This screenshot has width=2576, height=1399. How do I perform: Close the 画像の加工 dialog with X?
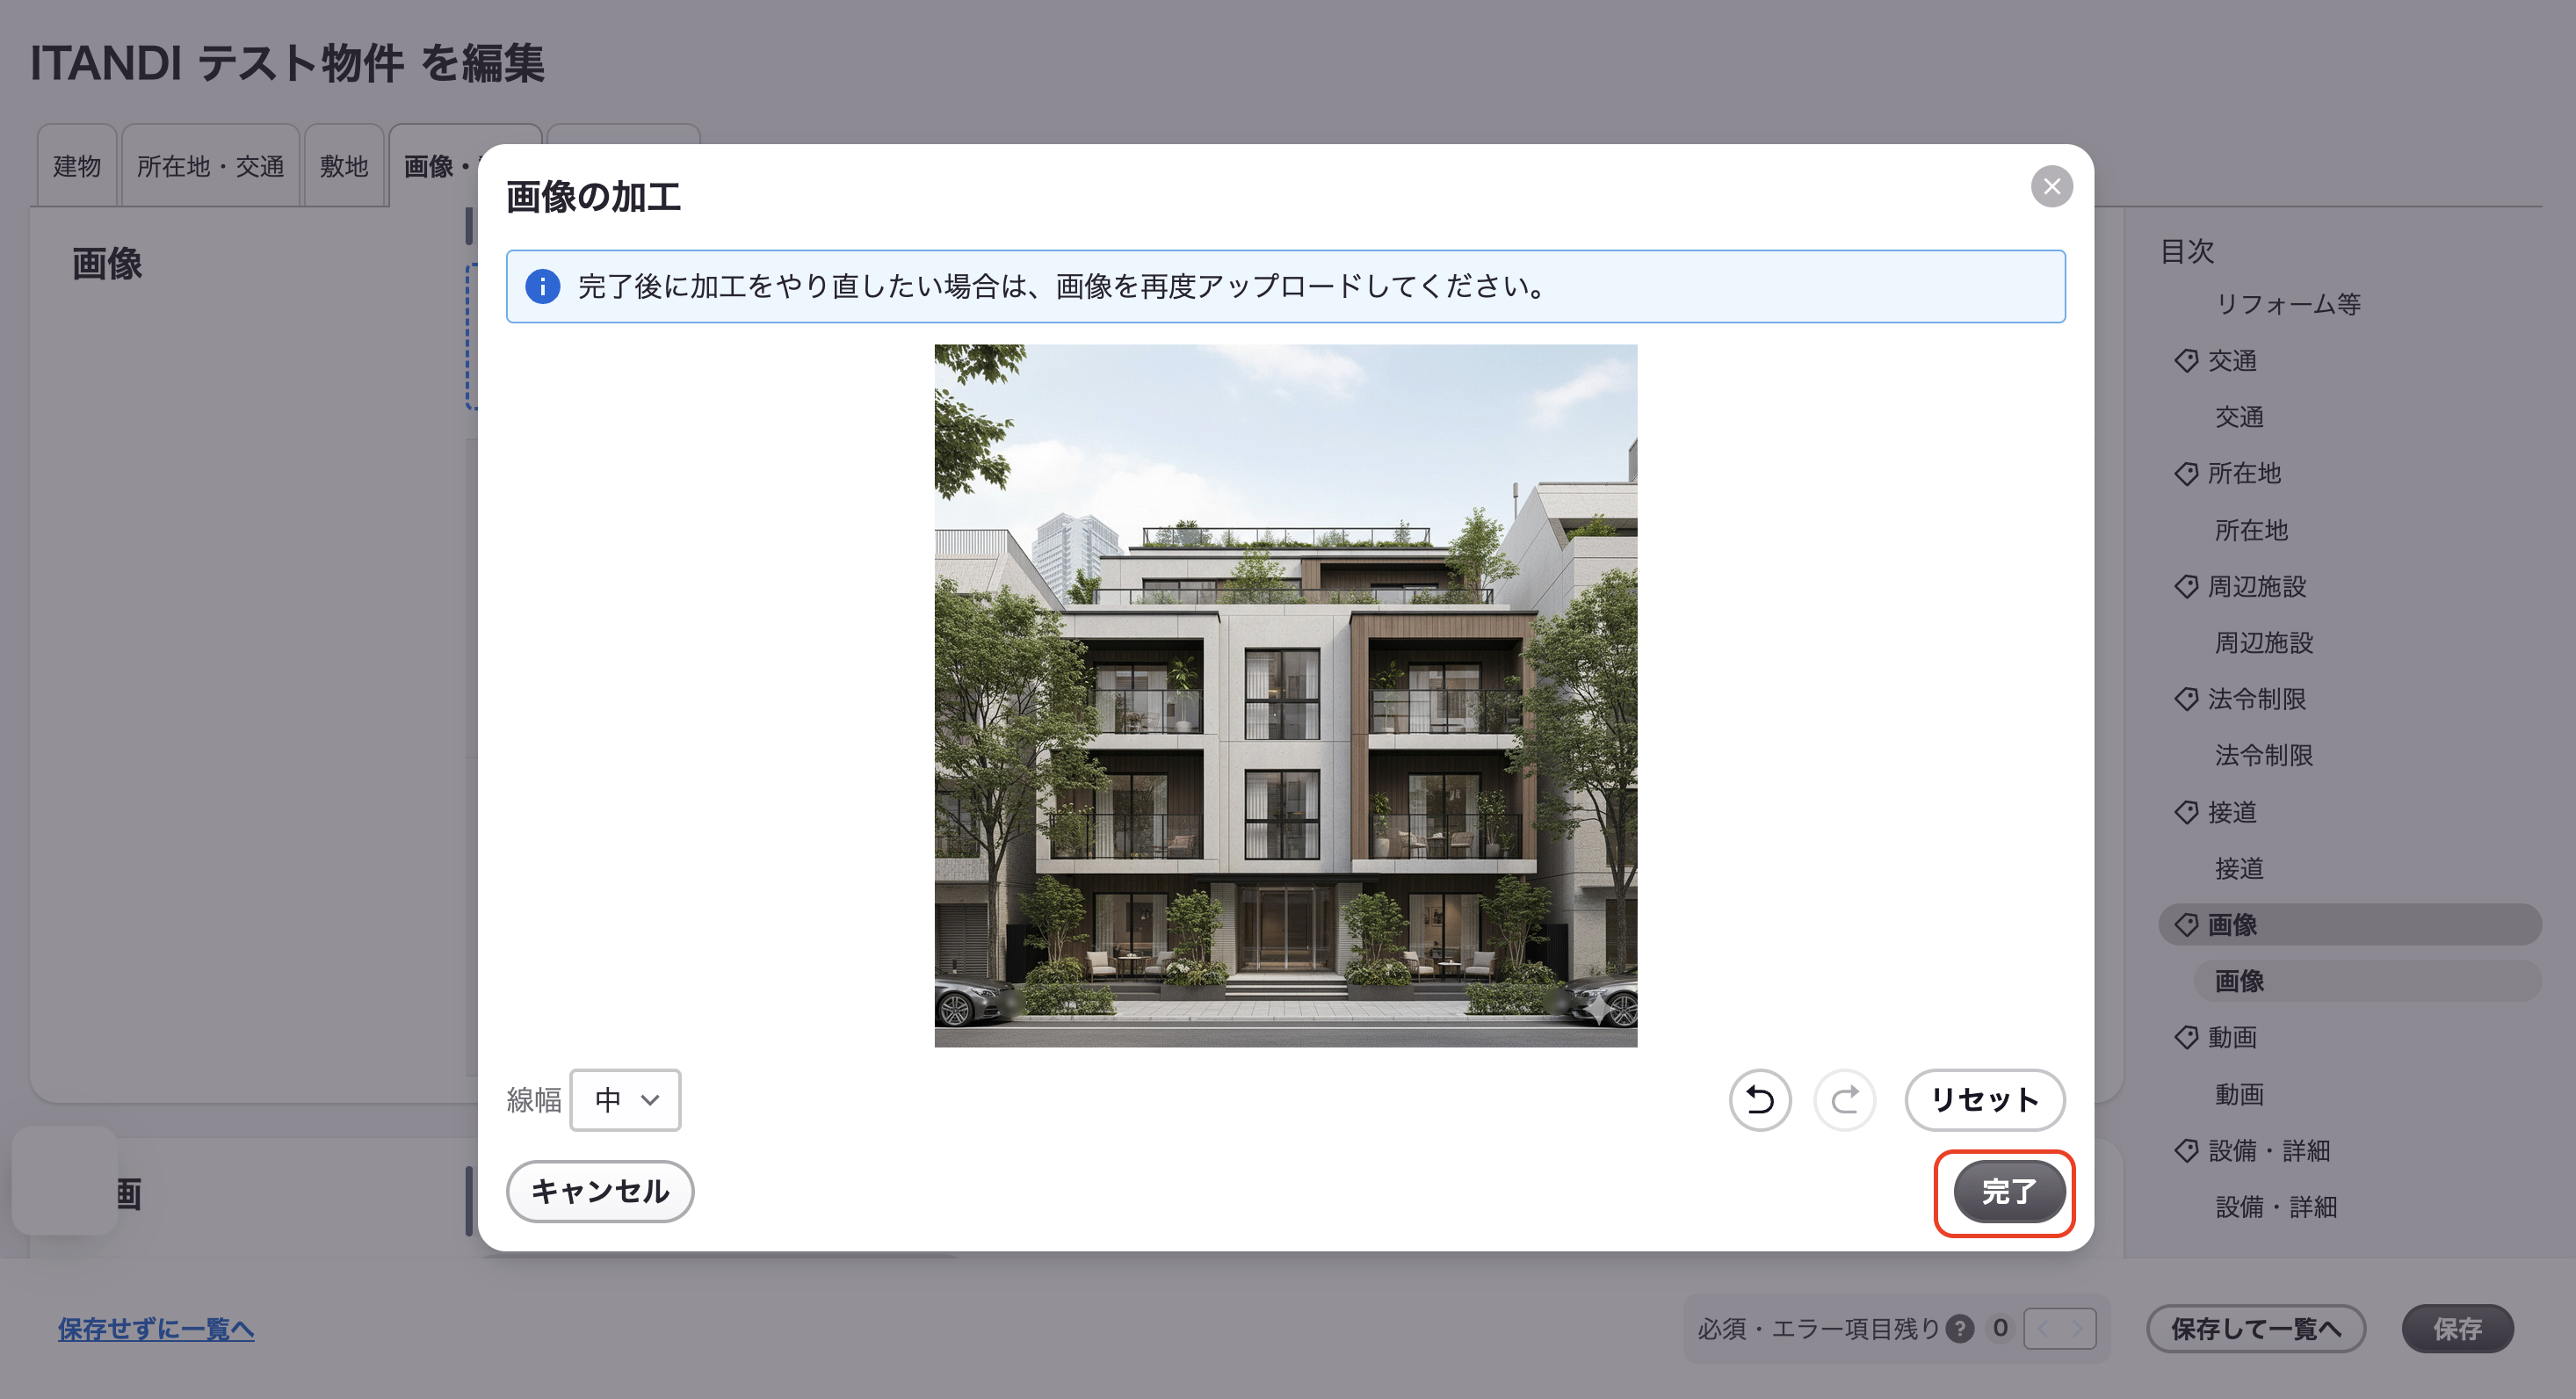pos(2051,186)
